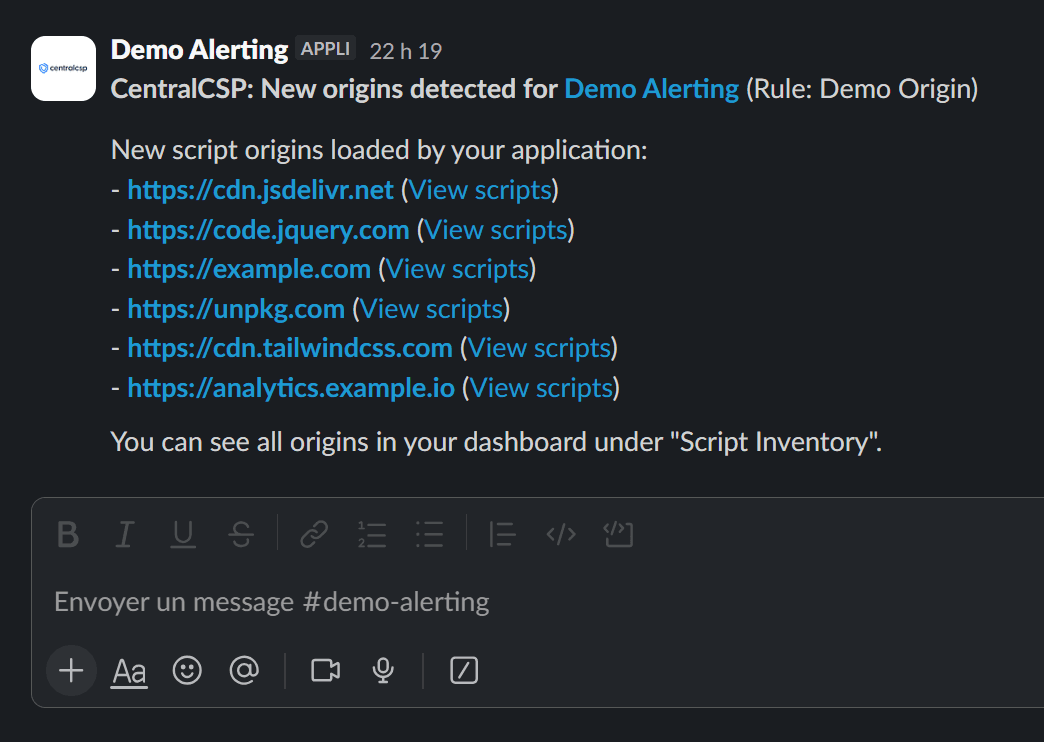The height and width of the screenshot is (742, 1044).
Task: View scripts for https://unpkg.com
Action: [431, 308]
